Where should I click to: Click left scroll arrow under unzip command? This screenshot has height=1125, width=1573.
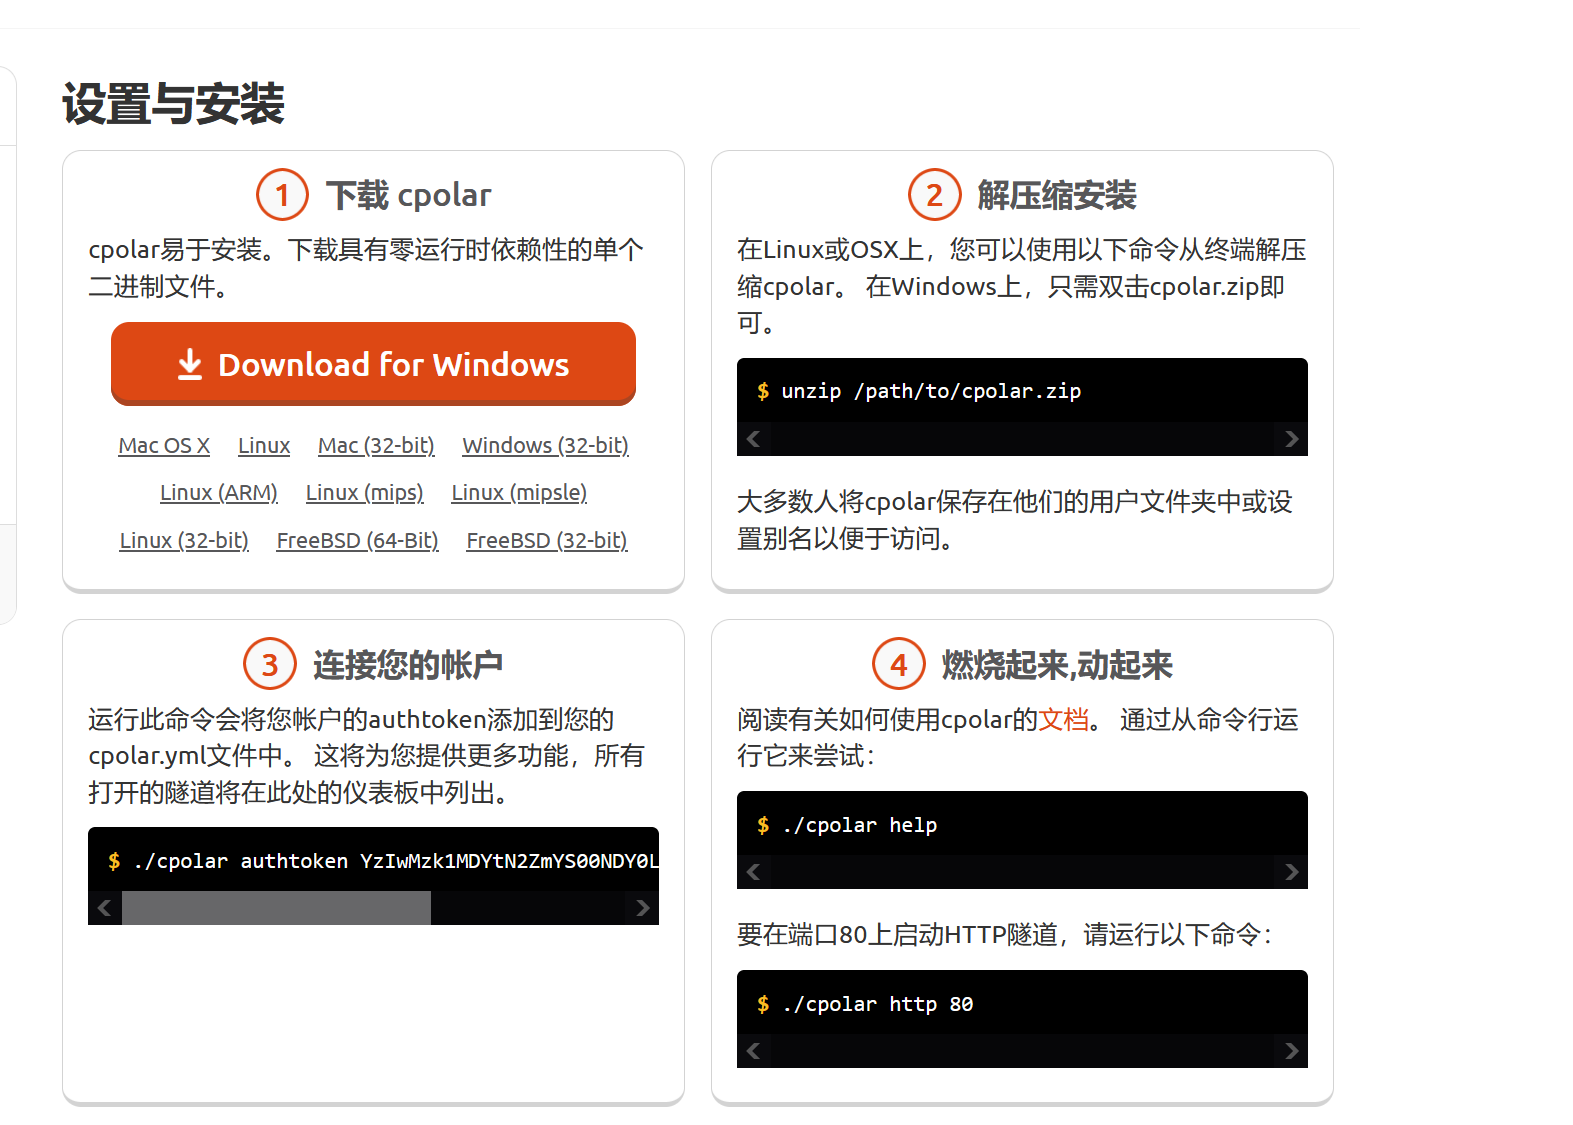click(754, 439)
